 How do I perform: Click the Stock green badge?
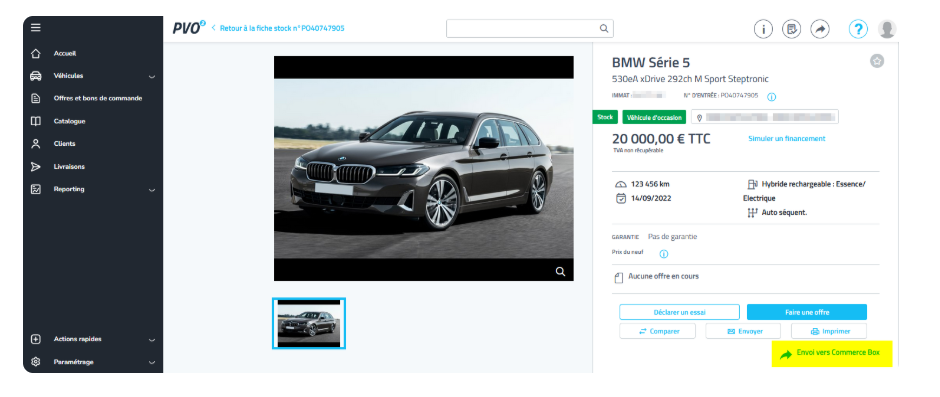(605, 117)
